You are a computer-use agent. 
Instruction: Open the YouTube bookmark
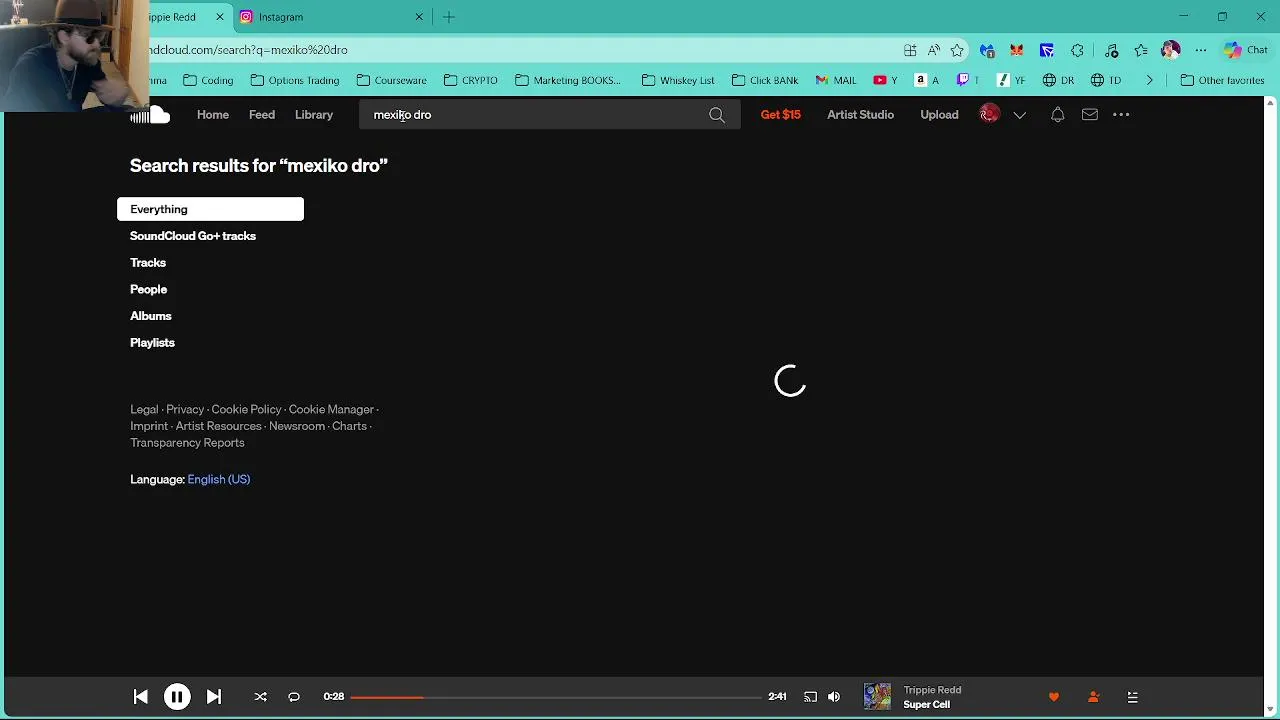click(885, 80)
